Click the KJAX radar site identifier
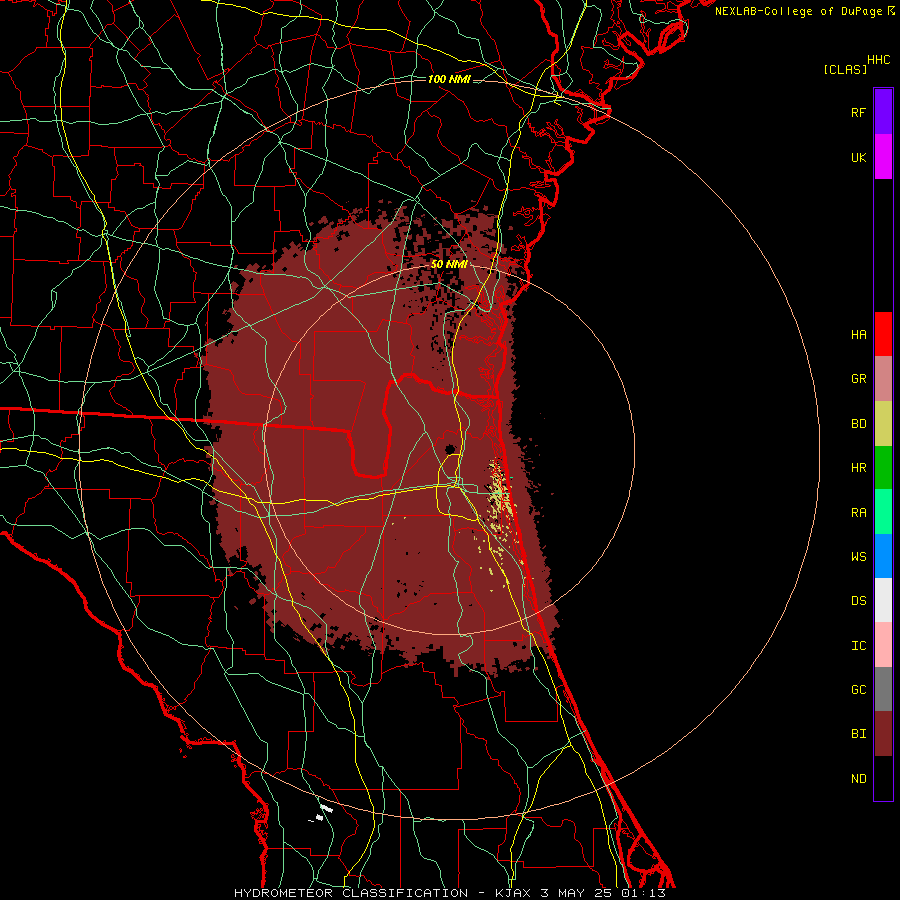This screenshot has height=900, width=900. (515, 893)
